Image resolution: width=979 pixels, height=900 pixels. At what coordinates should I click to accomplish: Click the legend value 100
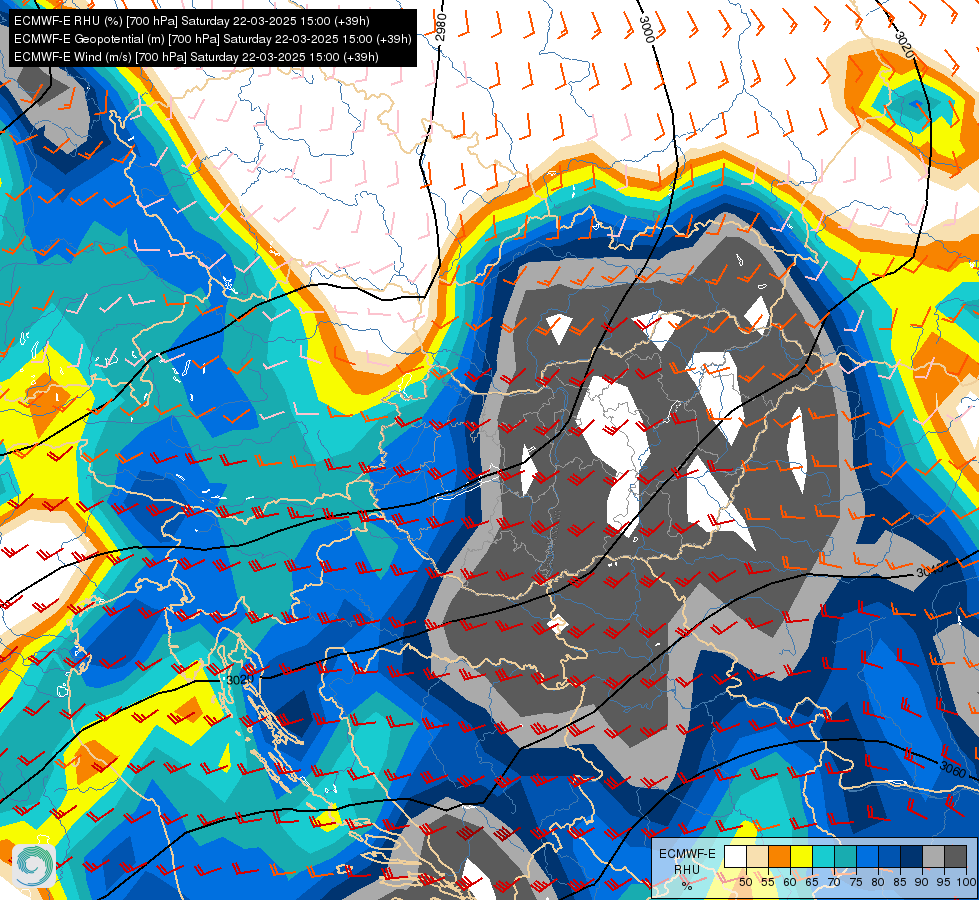(967, 883)
